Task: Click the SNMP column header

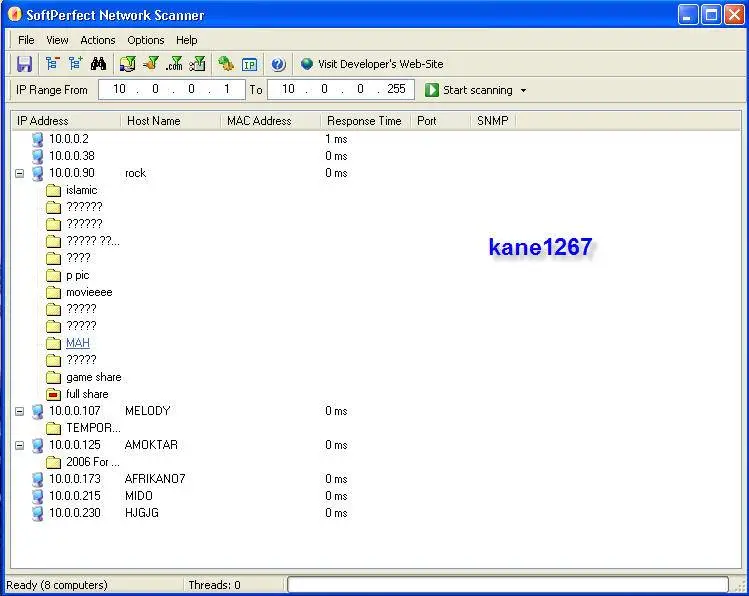Action: [493, 121]
